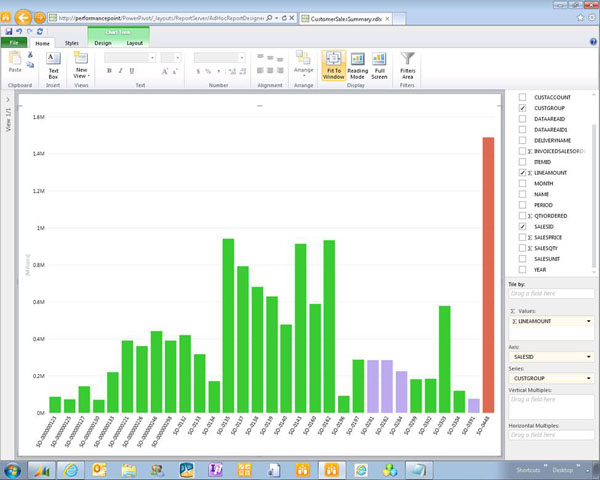Check the QTYORDERED field

[522, 216]
